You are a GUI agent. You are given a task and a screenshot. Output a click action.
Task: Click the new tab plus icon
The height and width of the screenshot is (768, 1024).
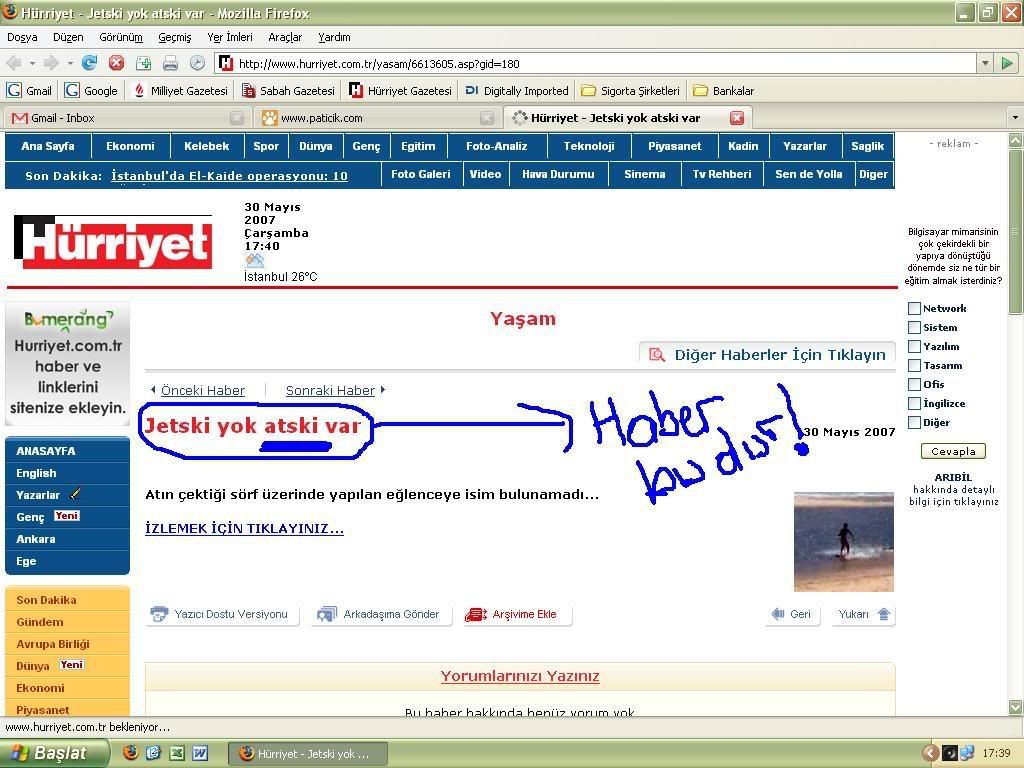pyautogui.click(x=143, y=63)
